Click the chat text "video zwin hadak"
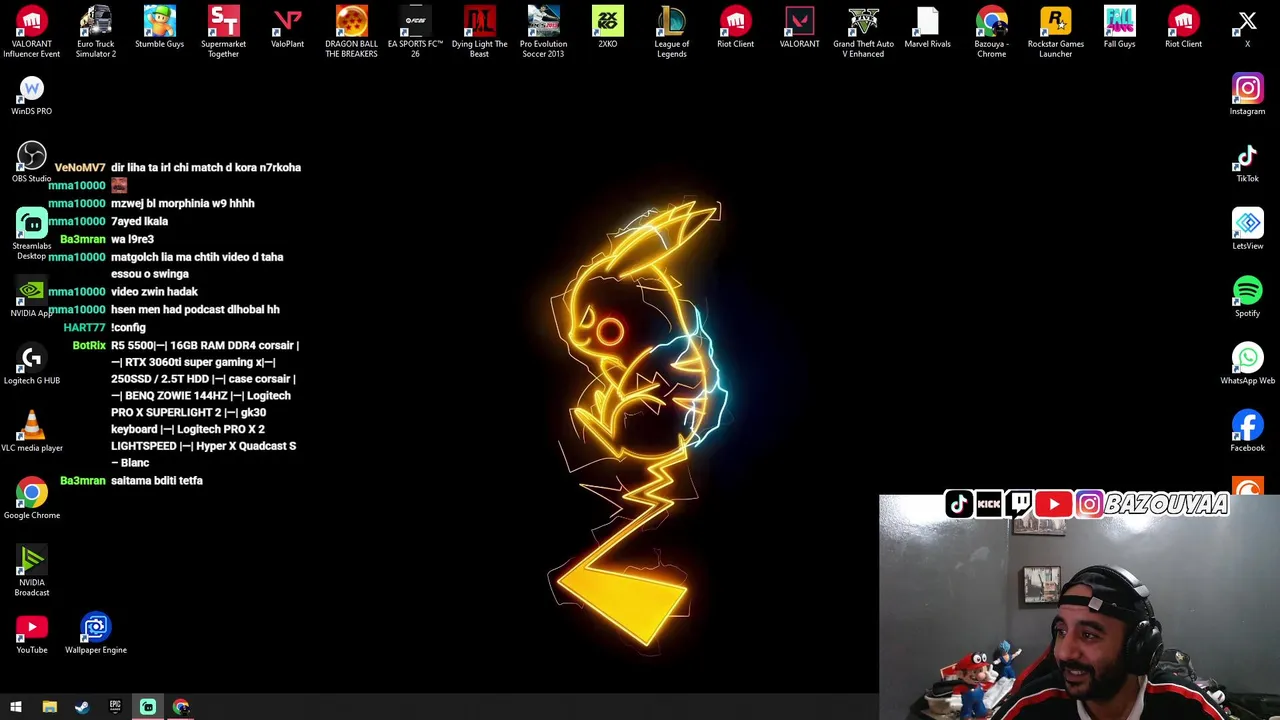This screenshot has height=720, width=1280. tap(154, 291)
